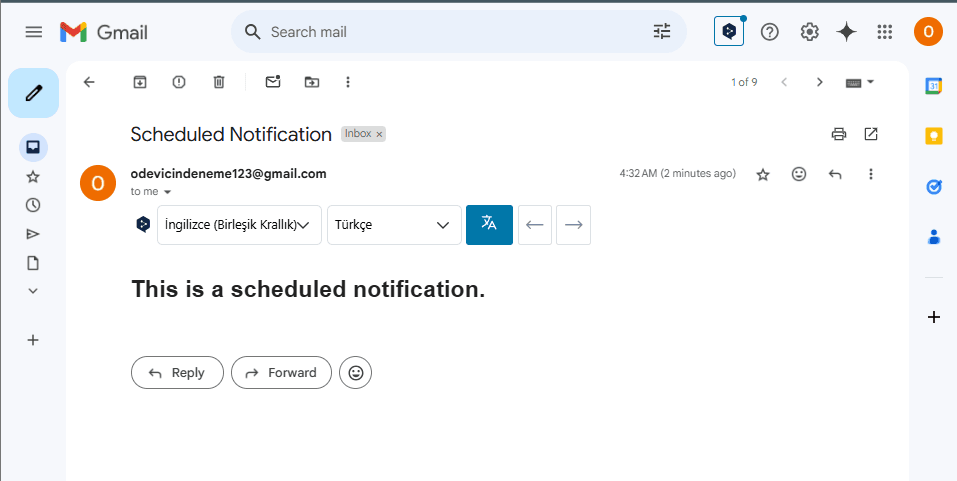Remove the Inbox label from the email
This screenshot has width=957, height=481.
pyautogui.click(x=379, y=134)
